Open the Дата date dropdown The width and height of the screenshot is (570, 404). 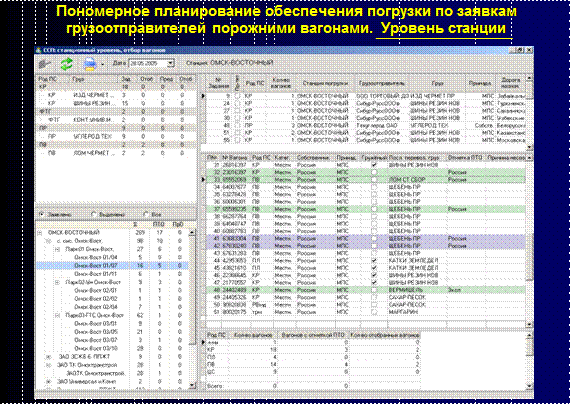170,63
